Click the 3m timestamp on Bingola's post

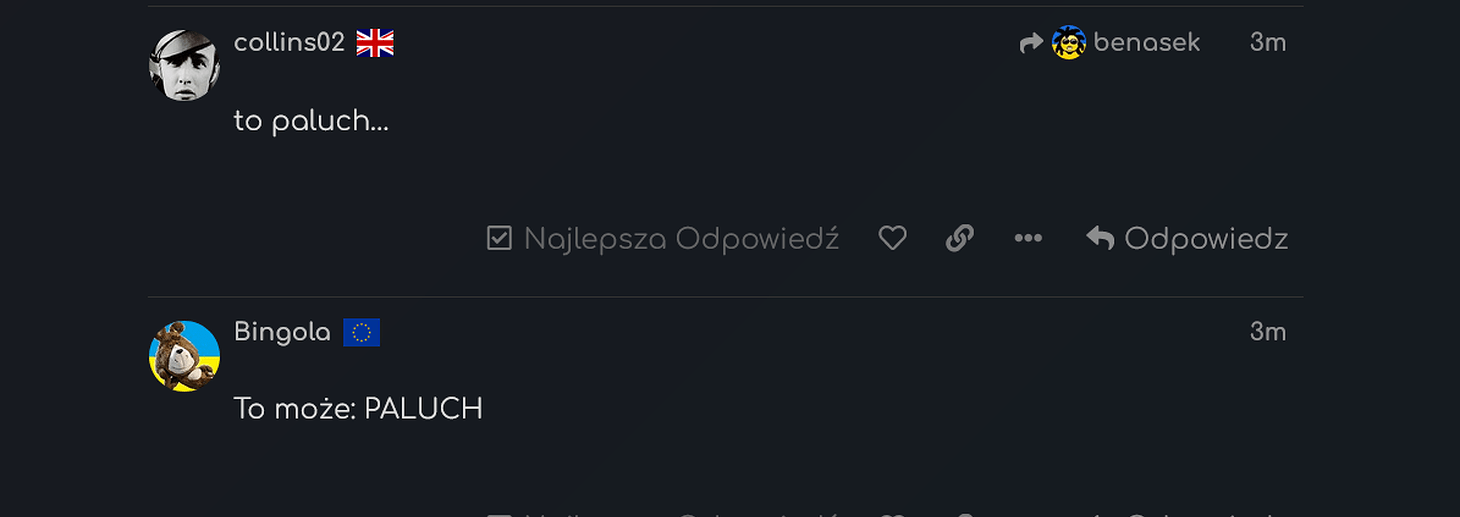click(x=1268, y=332)
